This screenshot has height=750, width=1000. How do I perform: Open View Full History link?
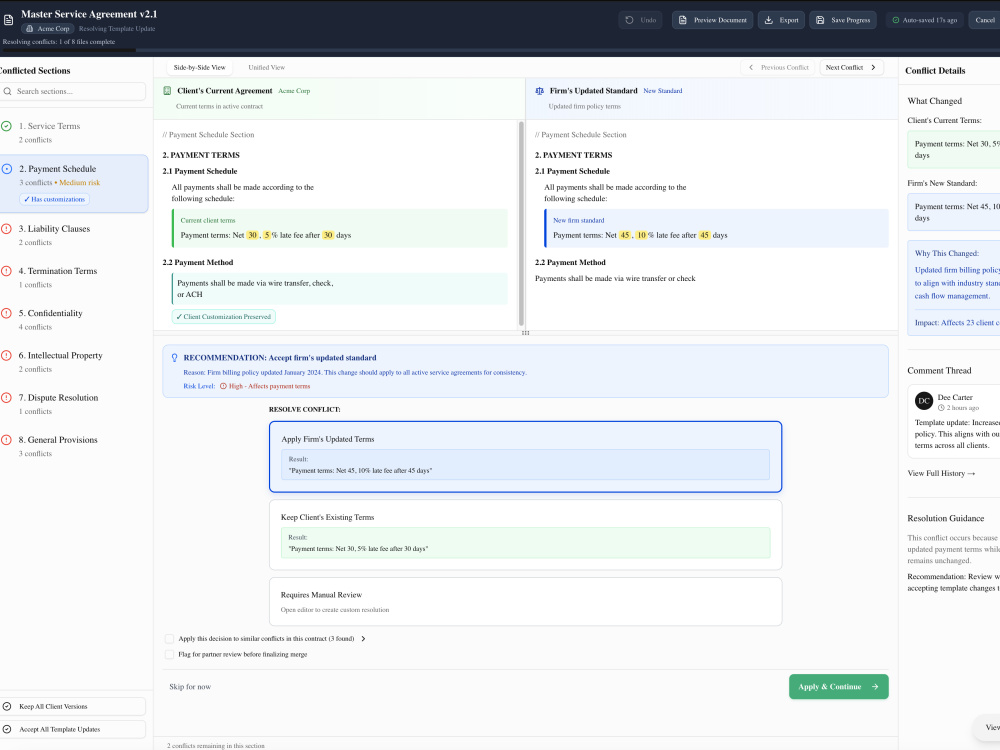click(941, 473)
